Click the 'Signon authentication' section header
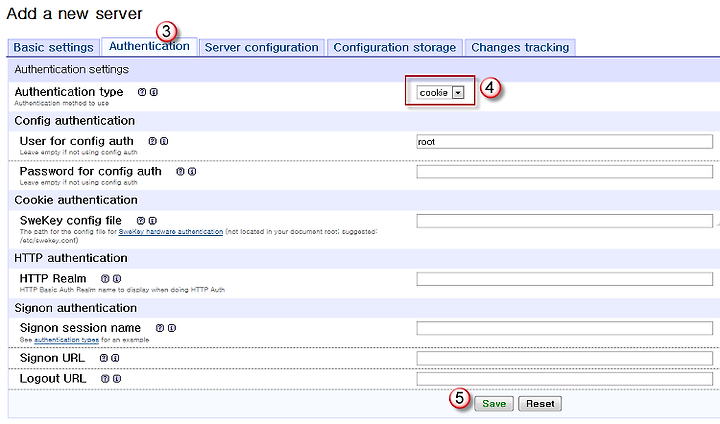 [75, 308]
